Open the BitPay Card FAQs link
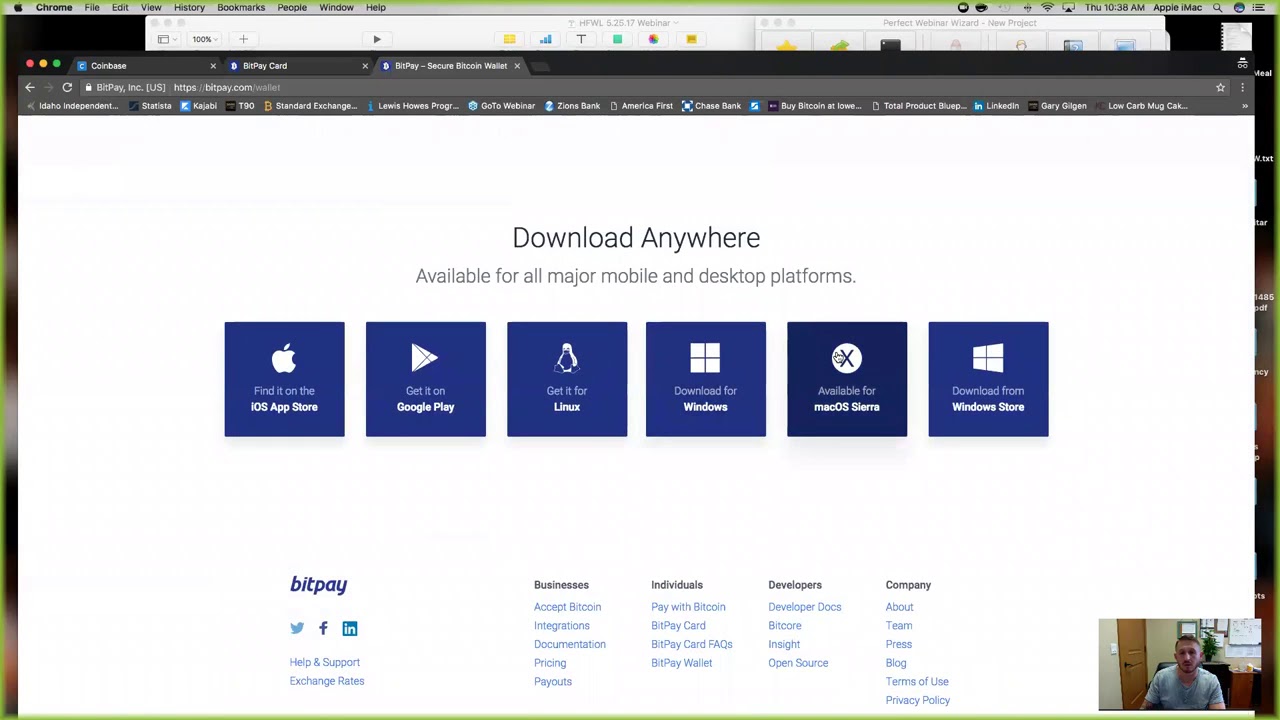 (691, 644)
